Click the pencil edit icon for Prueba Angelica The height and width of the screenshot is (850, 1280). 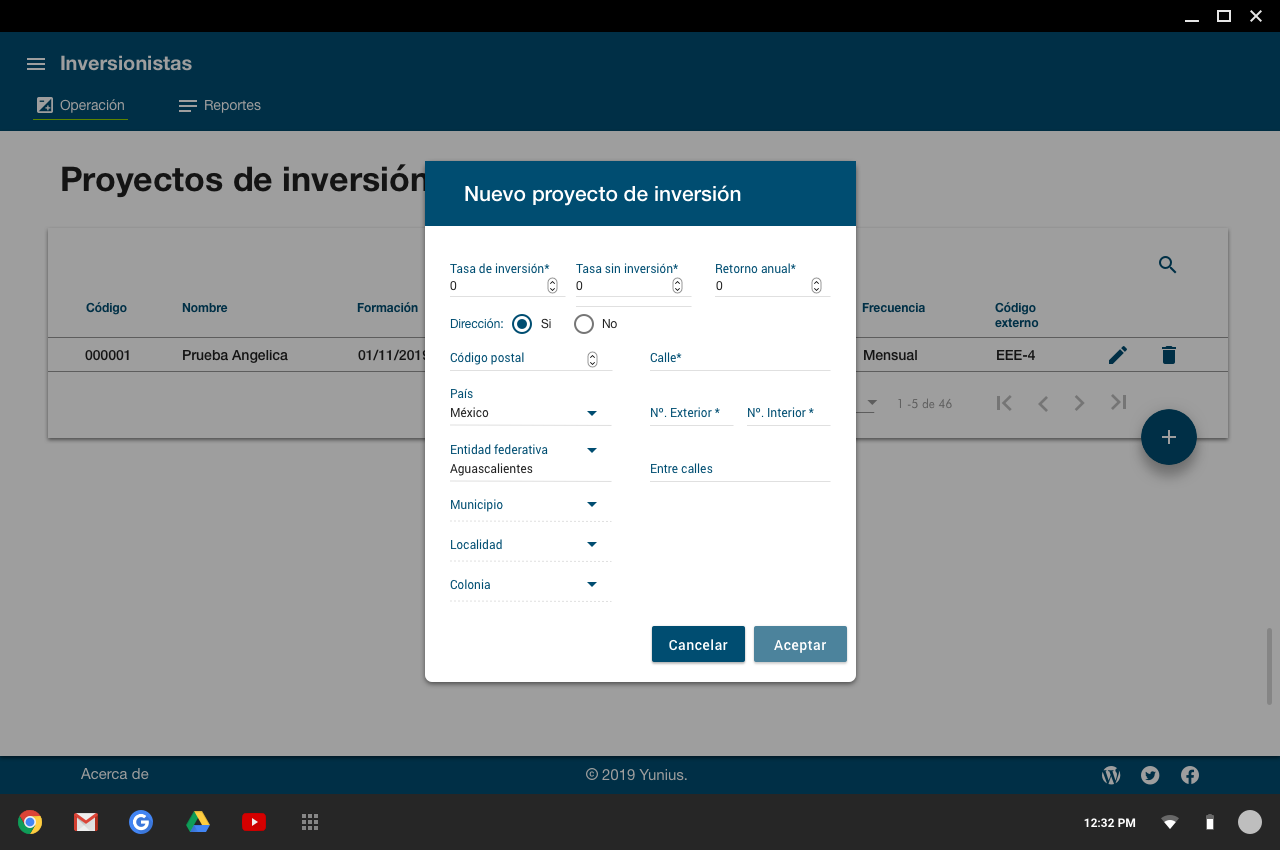pos(1118,355)
